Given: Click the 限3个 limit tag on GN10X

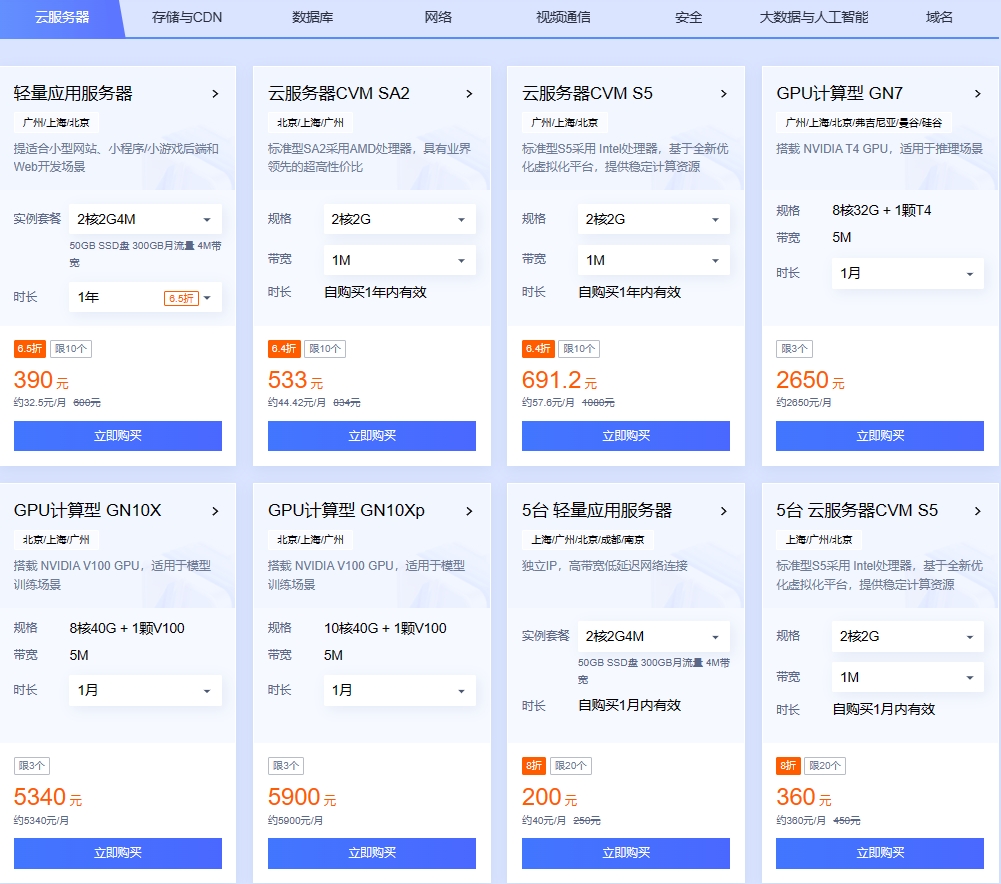Looking at the screenshot, I should pos(30,765).
